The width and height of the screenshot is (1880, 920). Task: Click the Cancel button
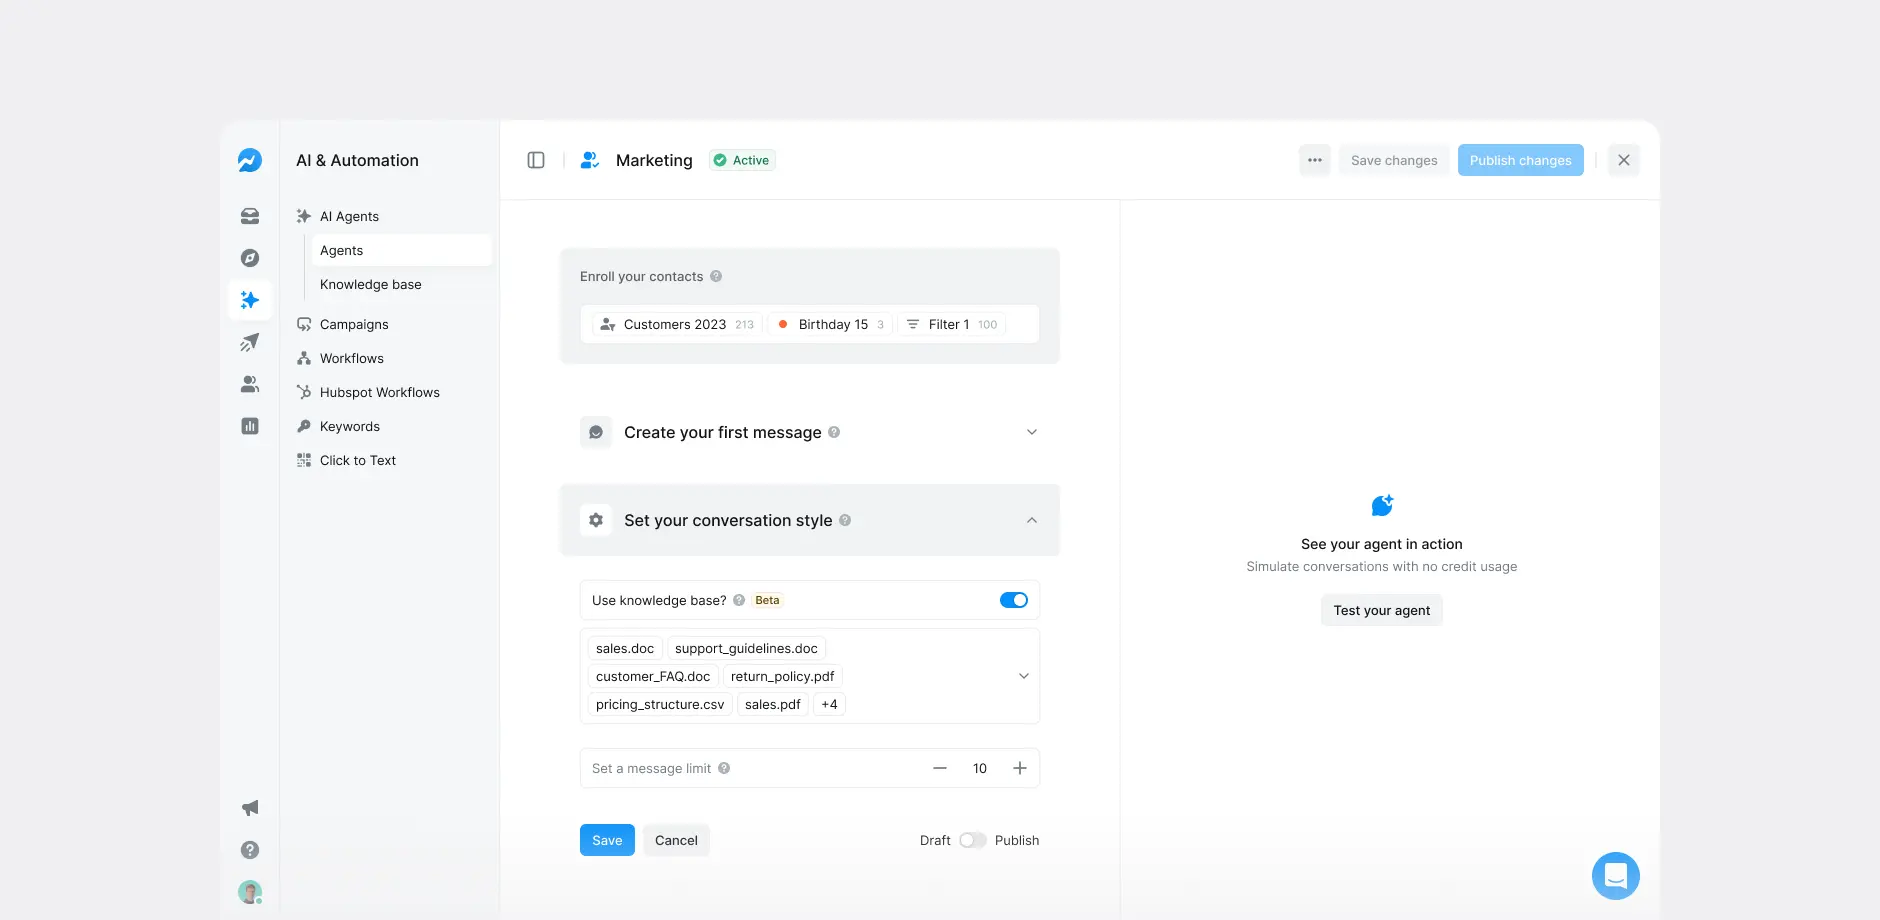pyautogui.click(x=676, y=840)
